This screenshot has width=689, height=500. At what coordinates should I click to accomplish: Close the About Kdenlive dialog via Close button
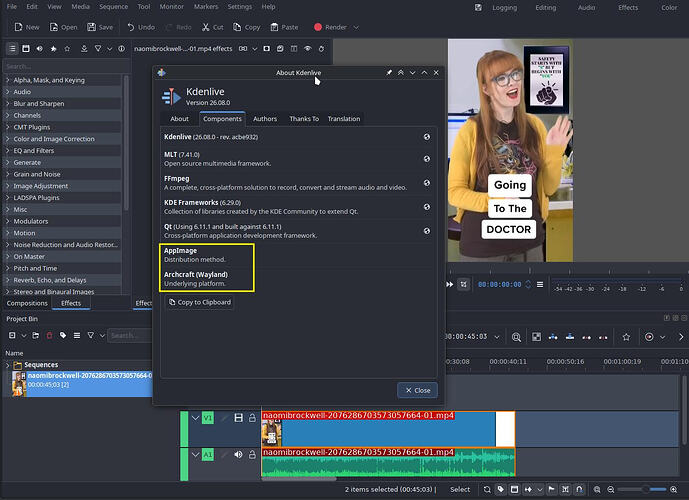(417, 390)
